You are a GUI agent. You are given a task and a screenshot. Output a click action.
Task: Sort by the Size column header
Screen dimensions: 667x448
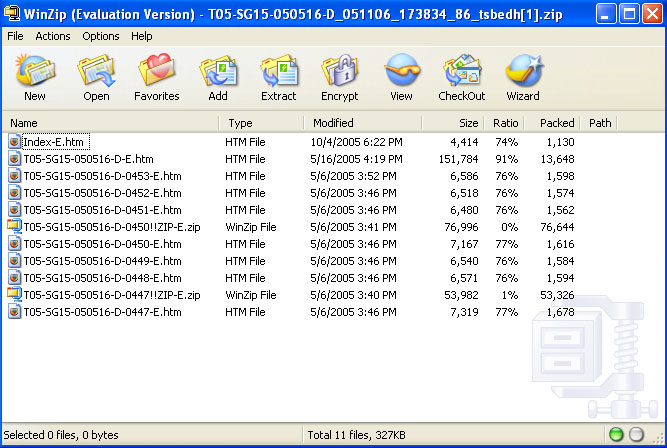(453, 123)
